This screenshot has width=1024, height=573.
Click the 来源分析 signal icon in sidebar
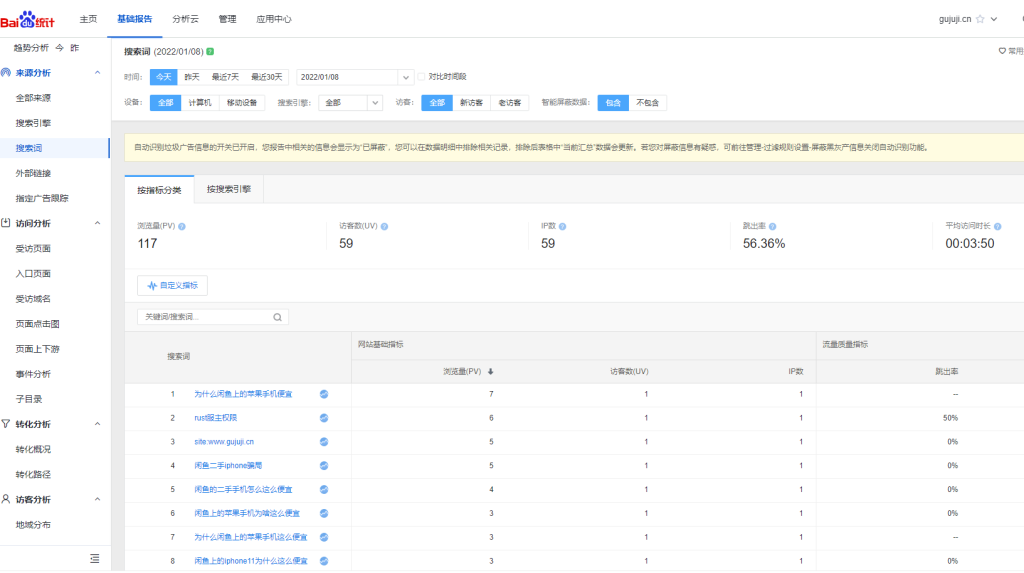pyautogui.click(x=6, y=73)
